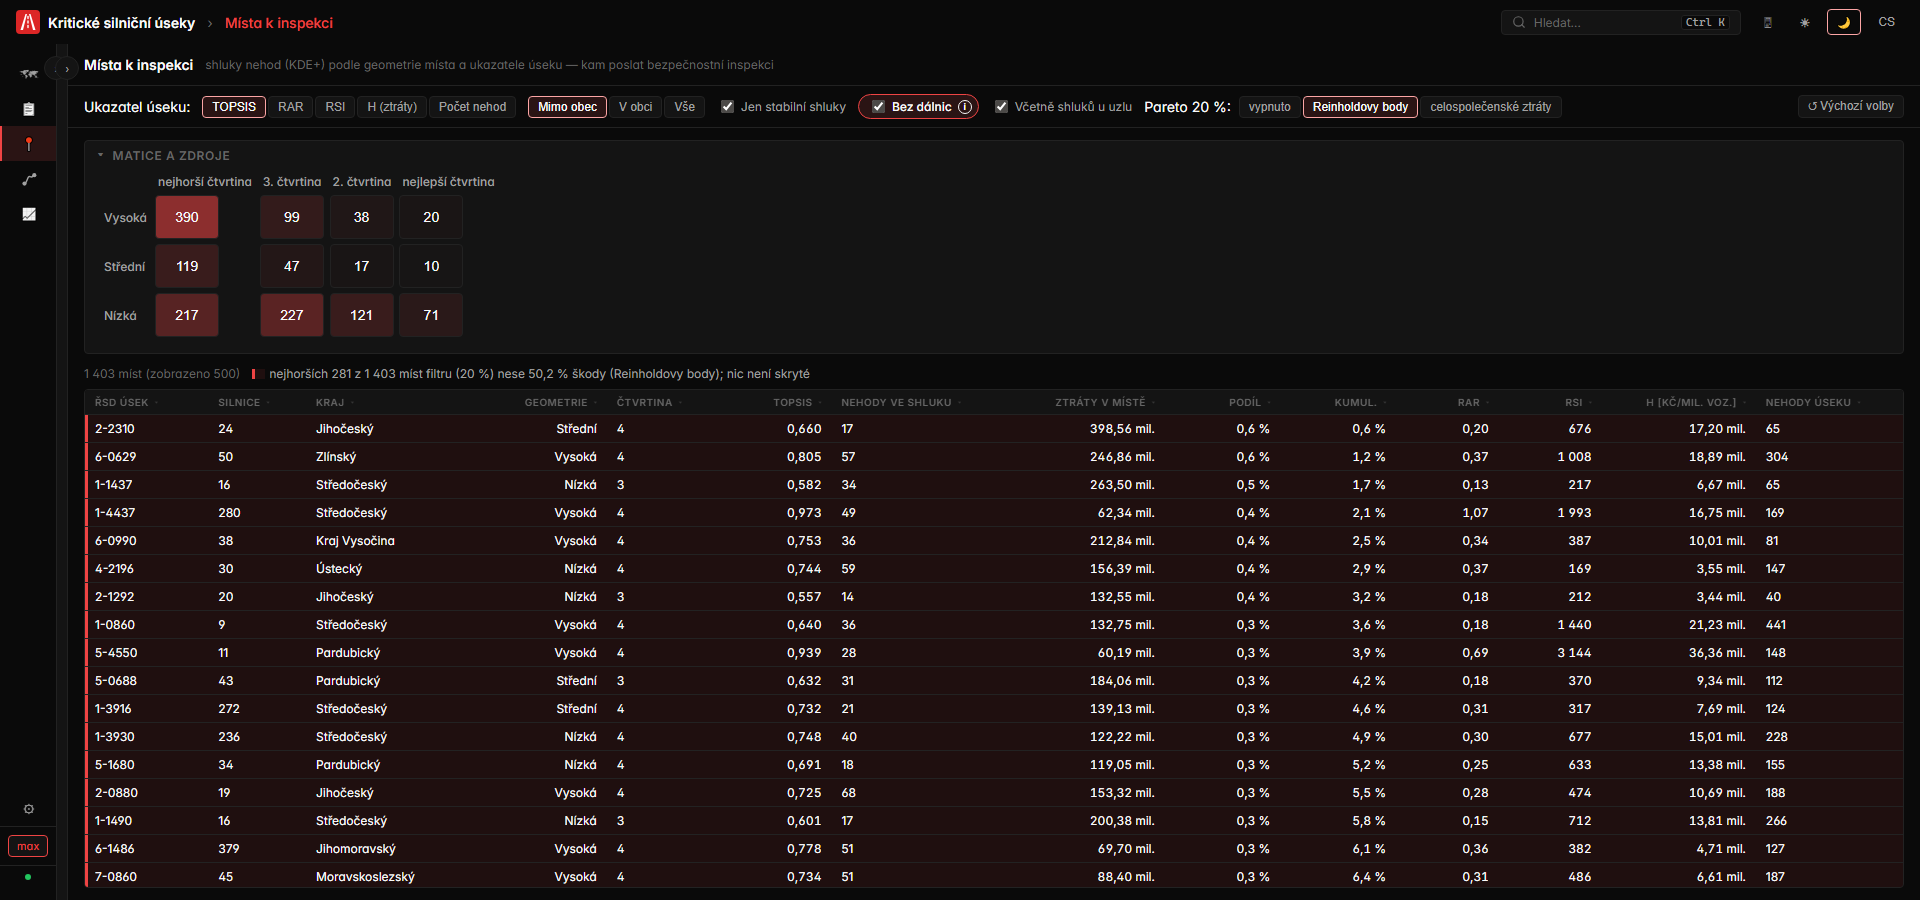Screen dimensions: 1920x900
Task: Toggle Včetně shluků u uzlu checkbox
Action: click(x=1001, y=107)
